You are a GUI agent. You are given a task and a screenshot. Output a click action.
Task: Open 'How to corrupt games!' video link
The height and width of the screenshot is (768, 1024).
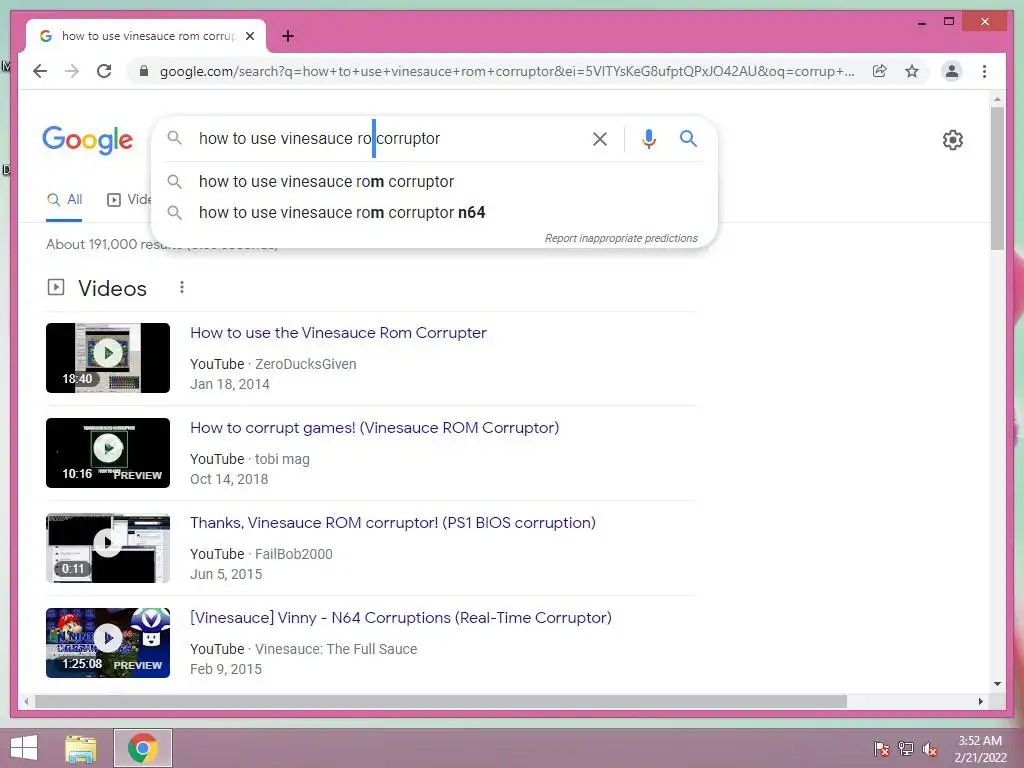point(374,428)
